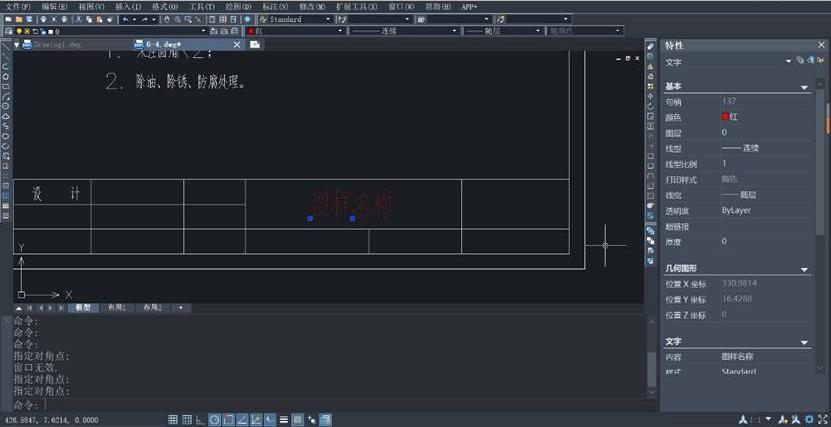Click the quick select icon in 特性 panel header
The height and width of the screenshot is (427, 831).
point(820,61)
